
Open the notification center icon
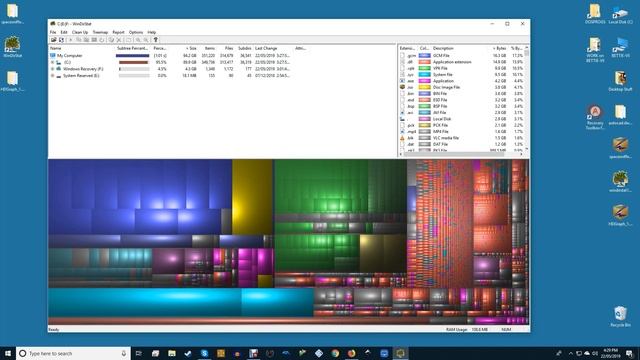tap(629, 353)
